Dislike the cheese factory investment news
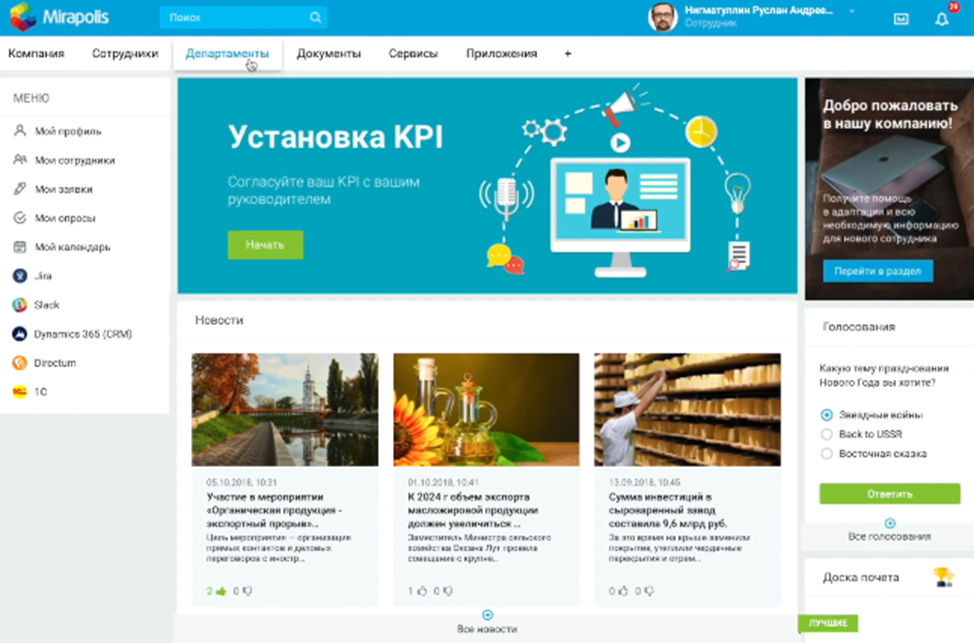 [x=649, y=591]
